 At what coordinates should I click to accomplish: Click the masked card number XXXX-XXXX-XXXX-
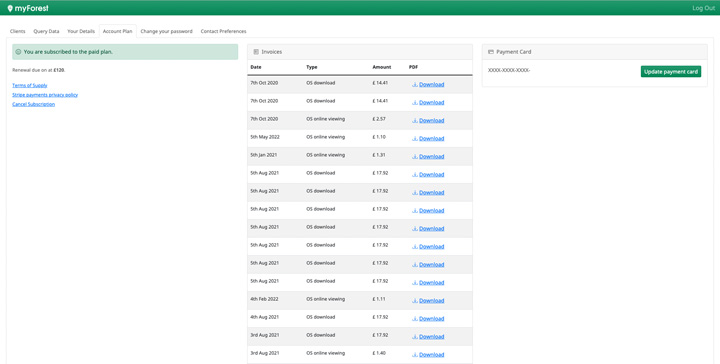(x=509, y=70)
